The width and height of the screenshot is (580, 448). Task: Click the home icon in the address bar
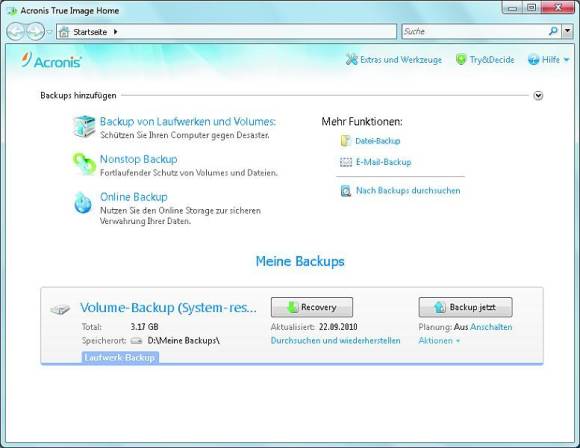click(64, 32)
